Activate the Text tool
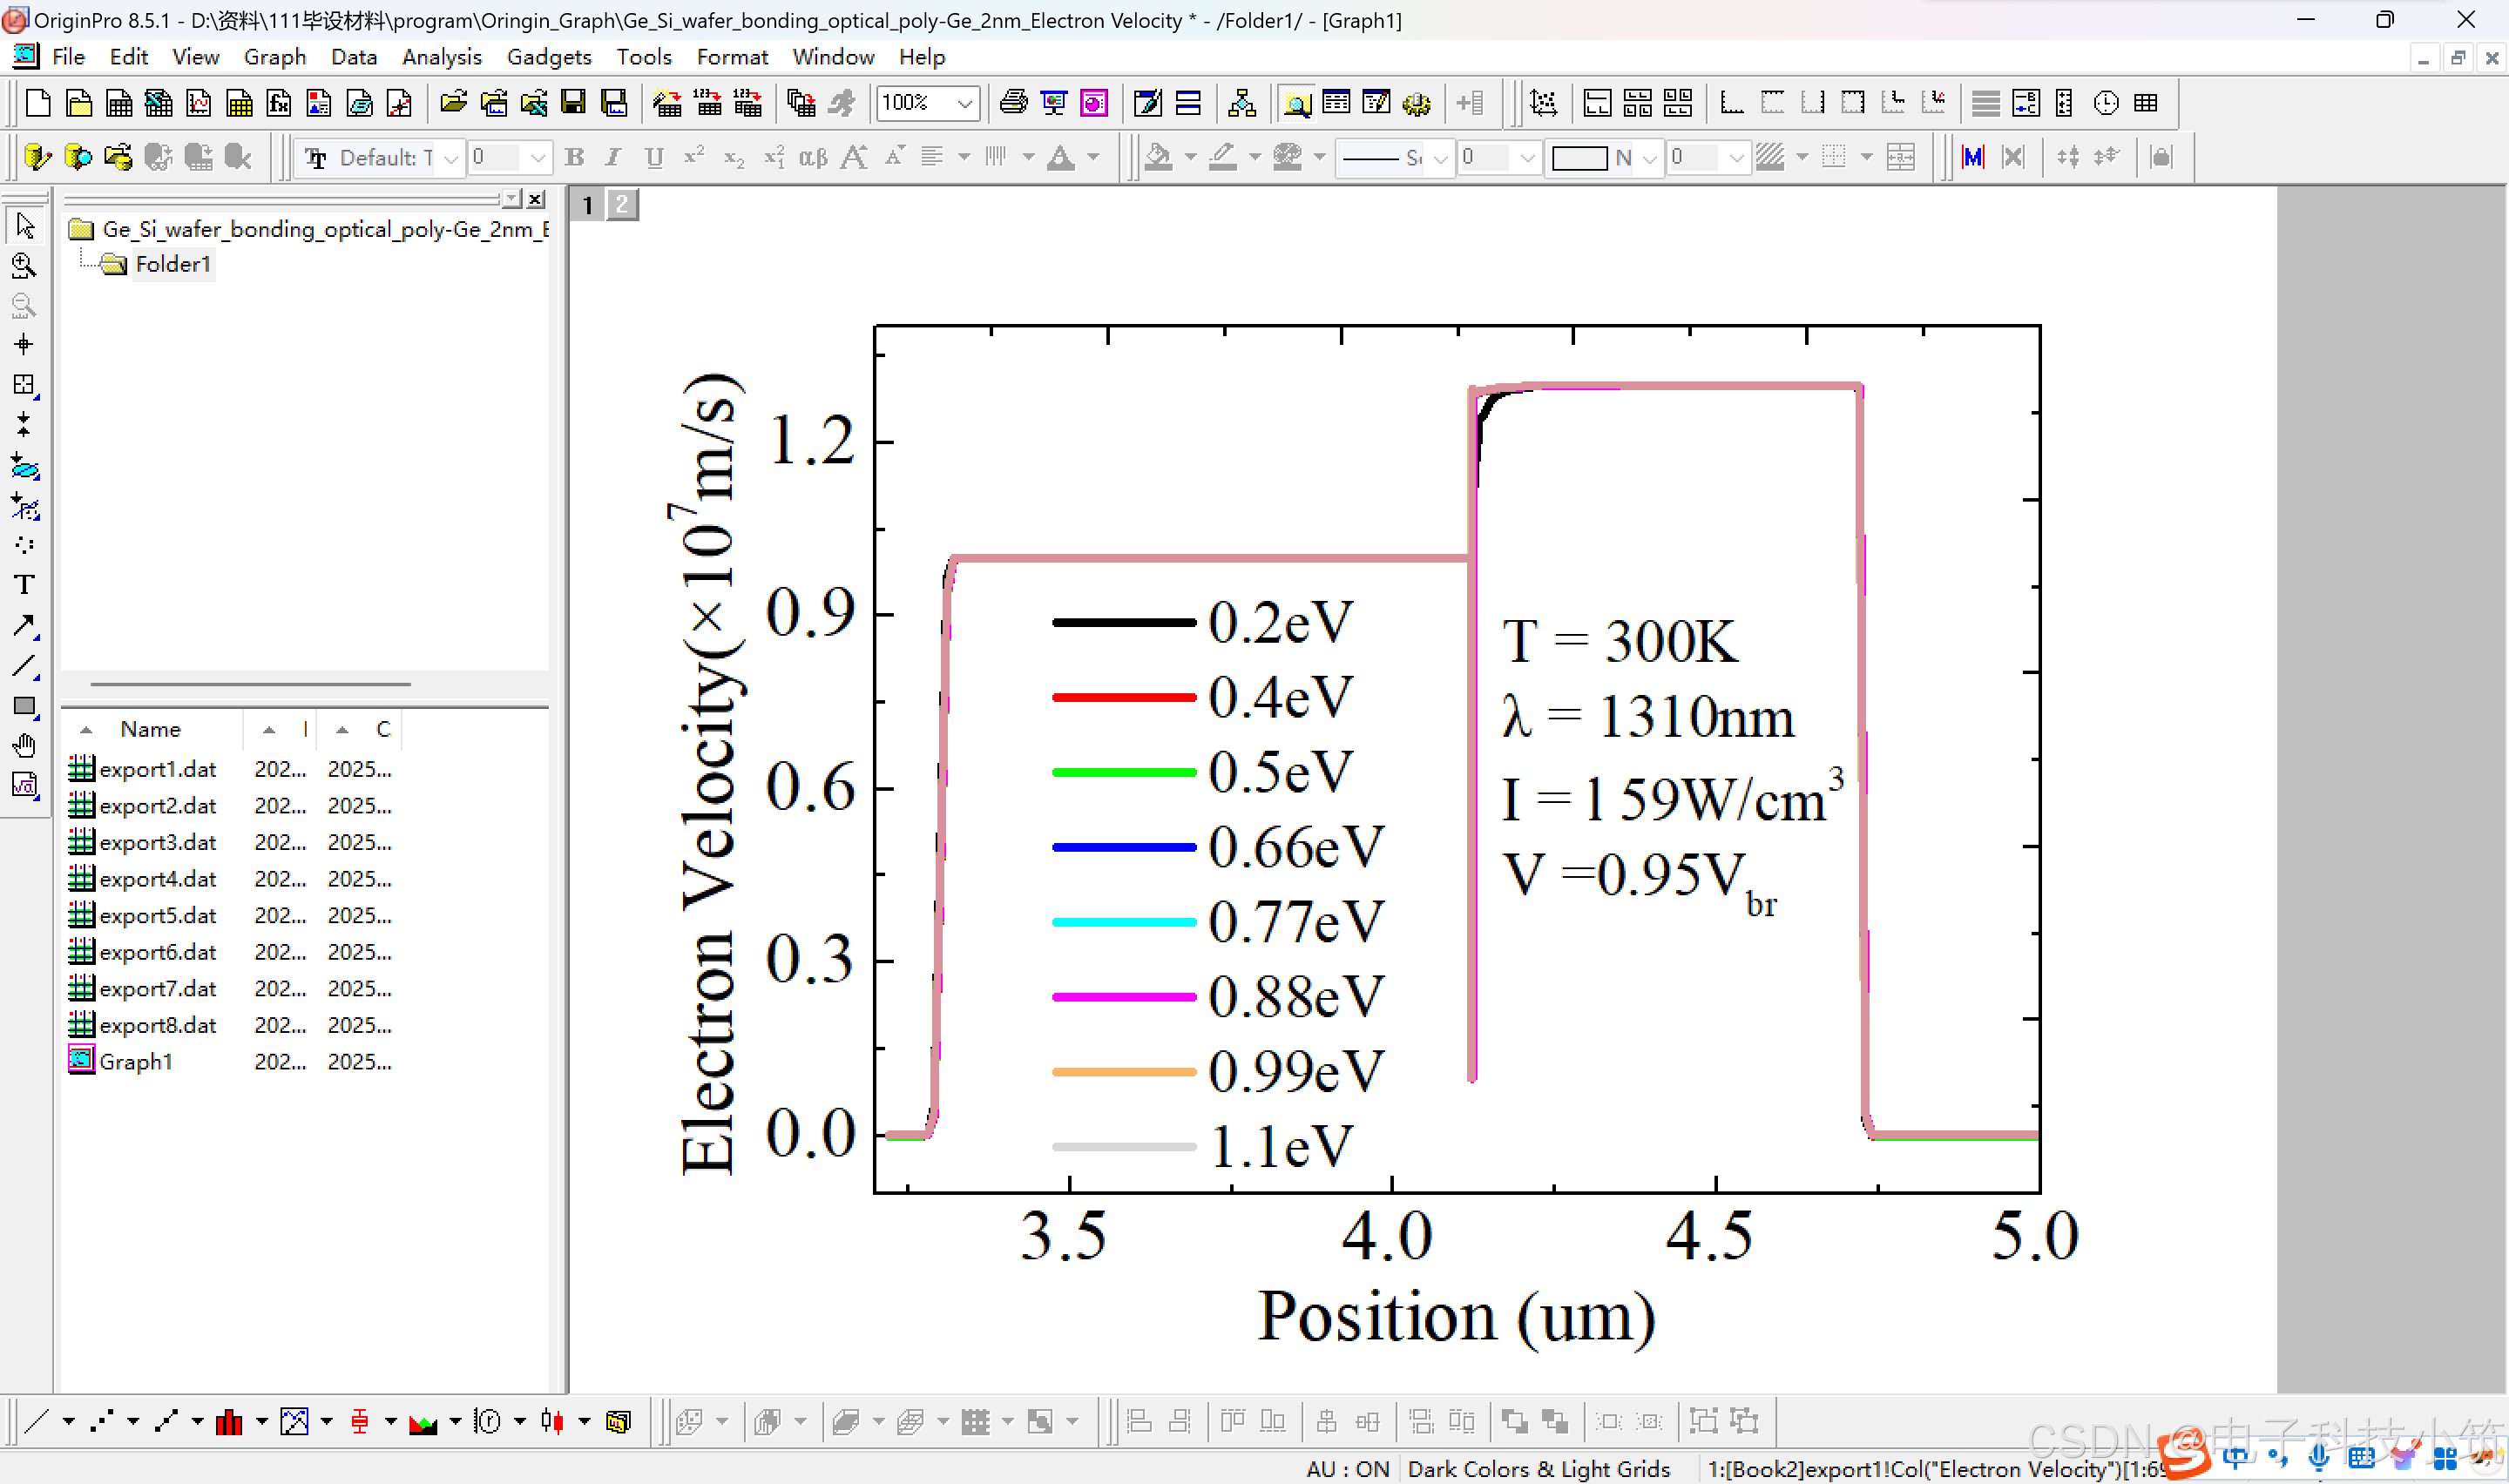This screenshot has height=1484, width=2509. 25,585
